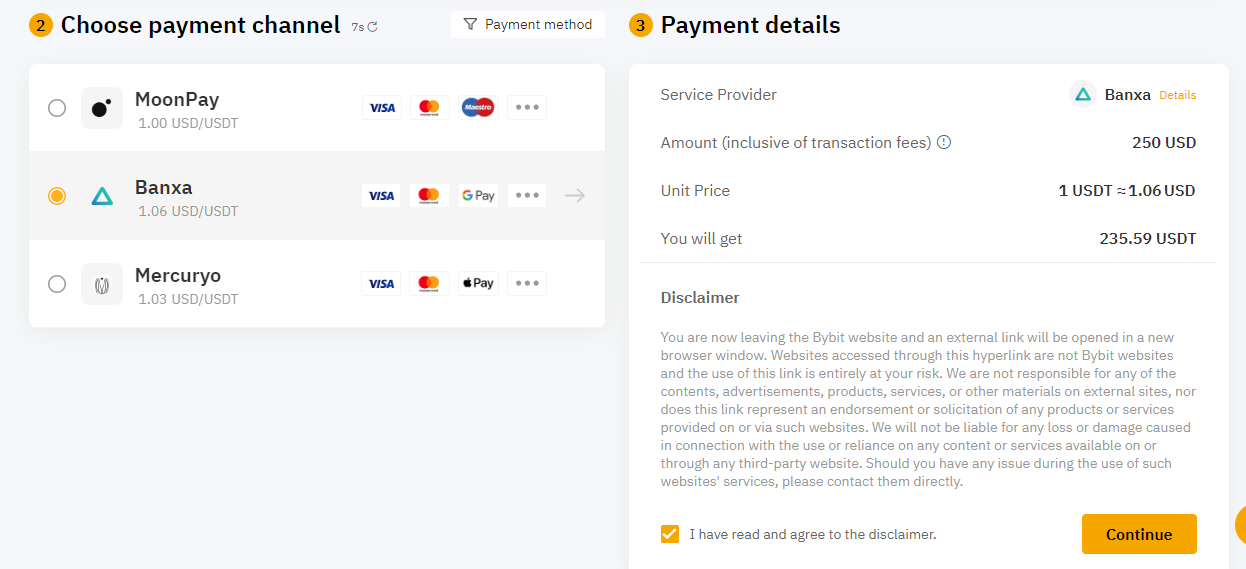The image size is (1246, 569).
Task: Click the Mastercard icon in the Mercuryo row
Action: coord(430,283)
